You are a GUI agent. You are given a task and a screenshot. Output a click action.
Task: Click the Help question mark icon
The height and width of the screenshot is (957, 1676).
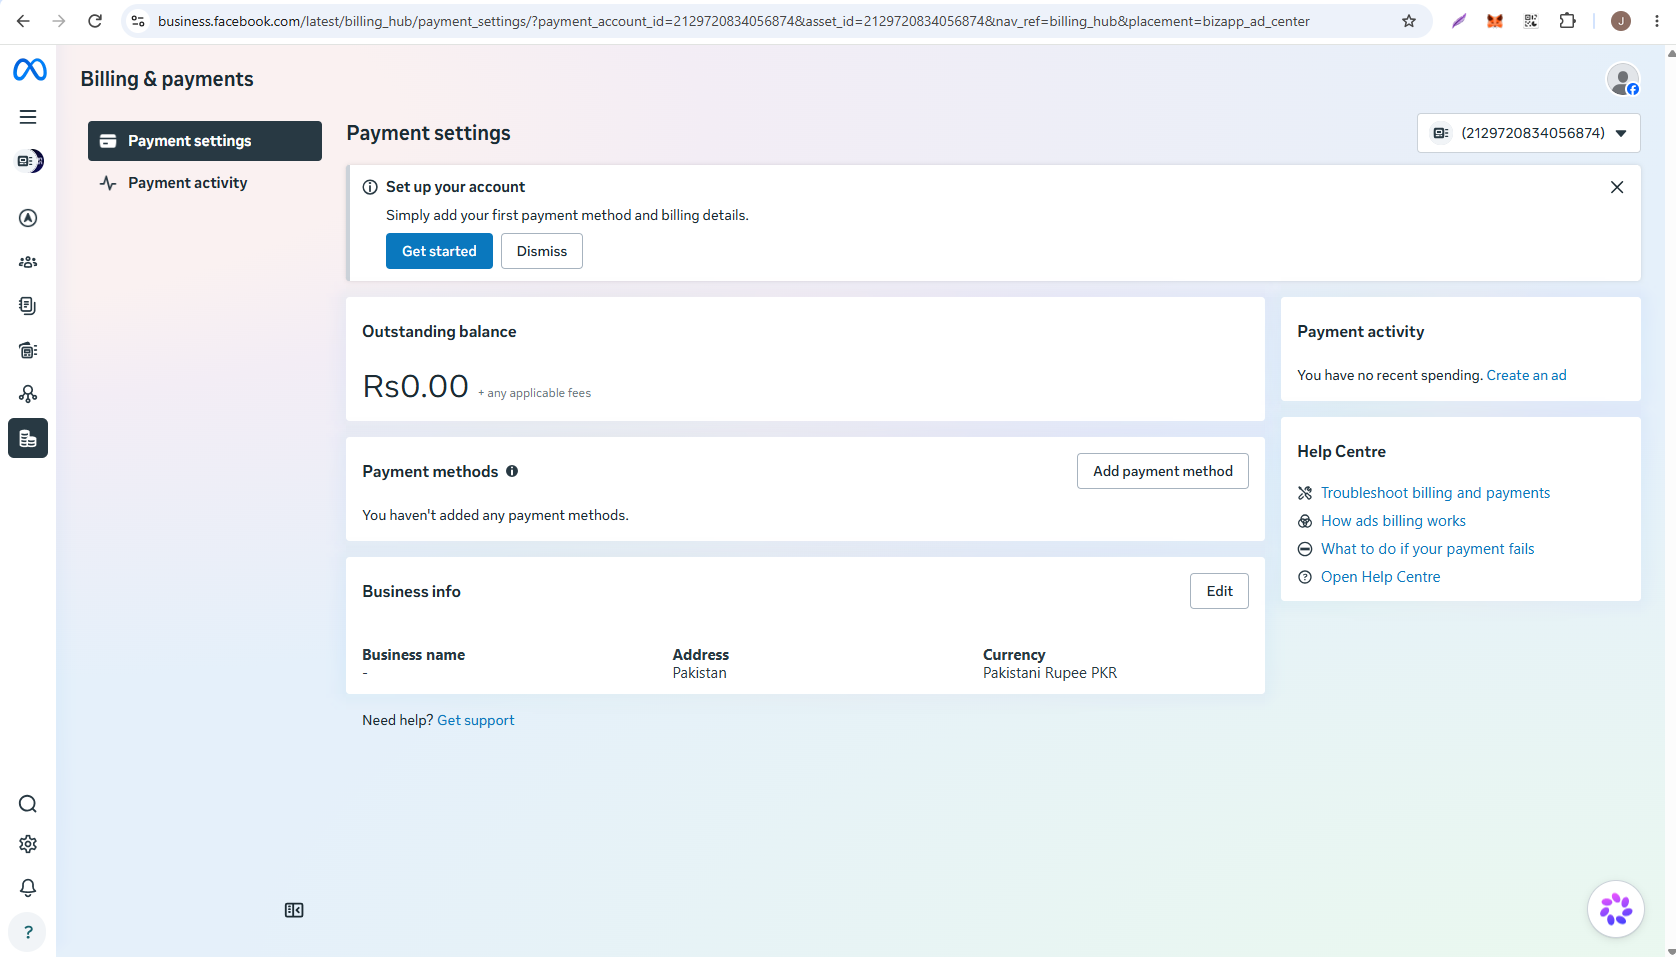(x=28, y=932)
